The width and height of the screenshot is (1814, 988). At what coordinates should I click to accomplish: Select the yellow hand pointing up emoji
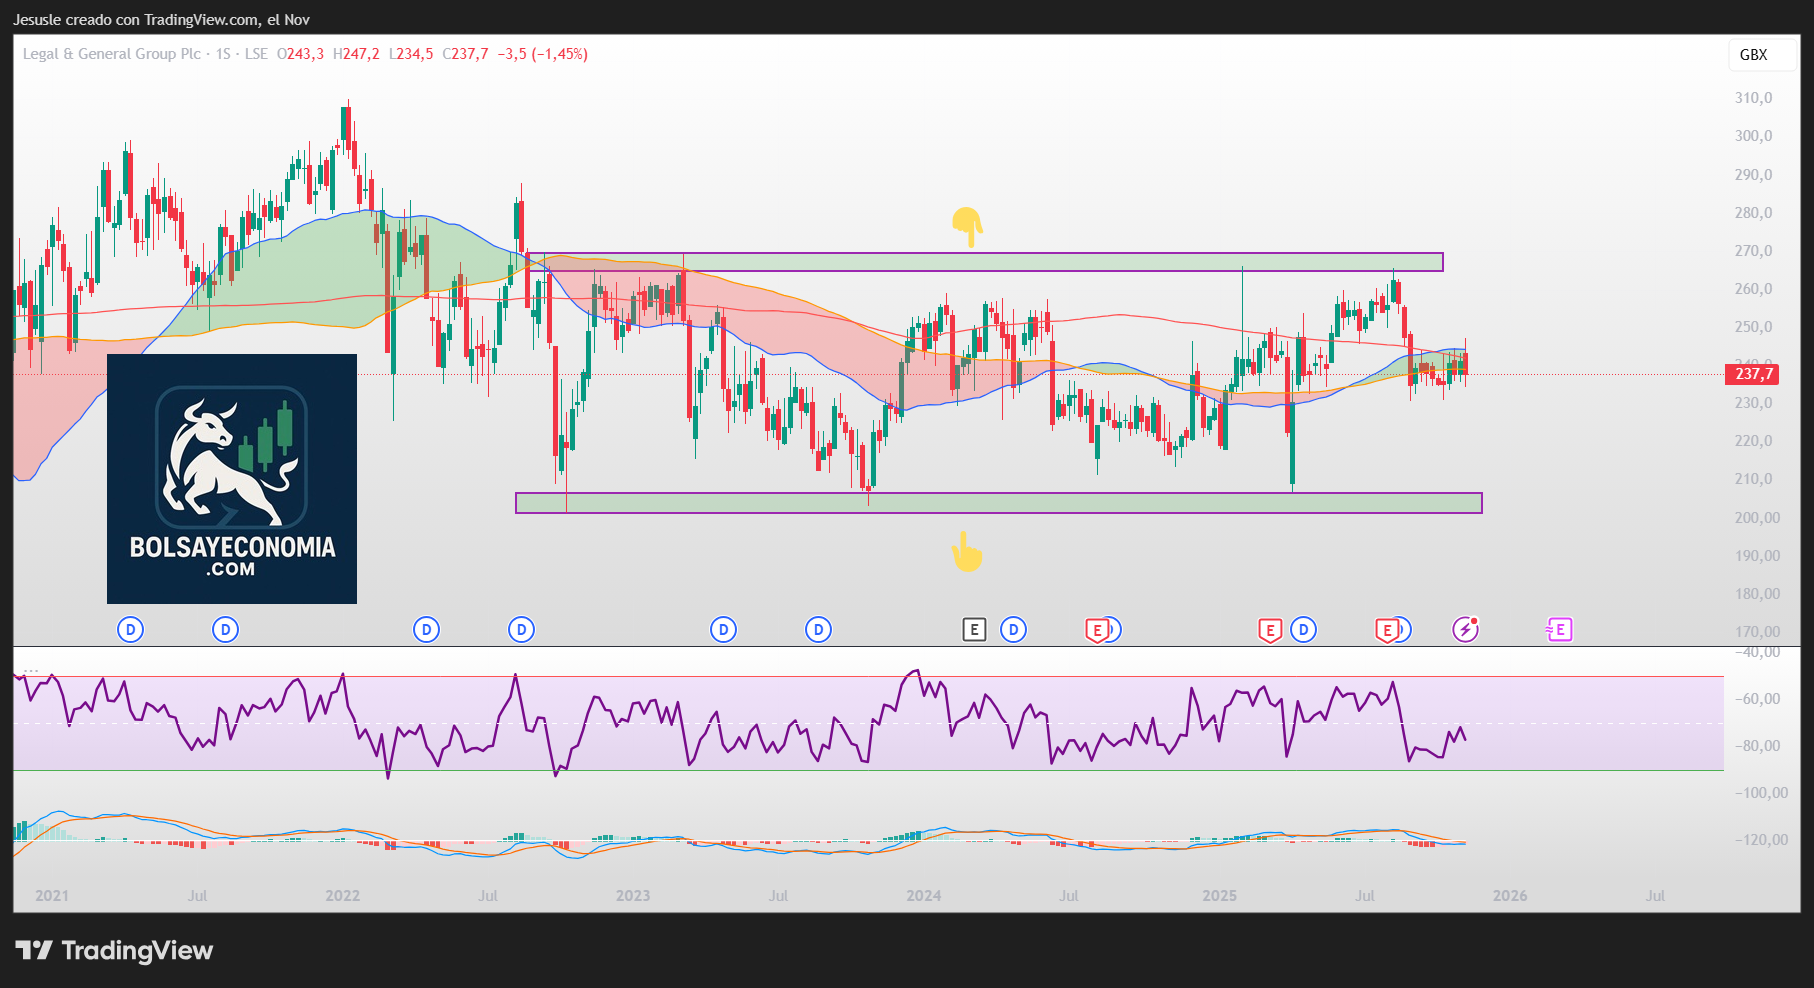[967, 552]
